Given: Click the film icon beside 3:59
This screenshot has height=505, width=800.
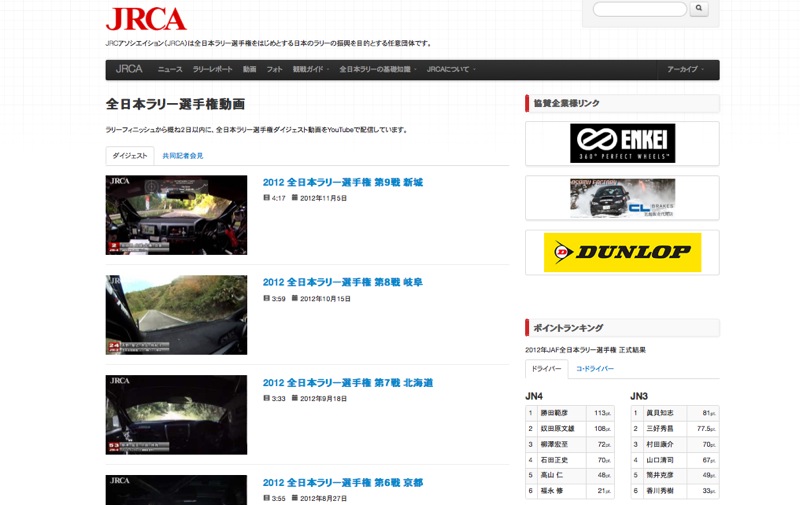Looking at the screenshot, I should [x=266, y=298].
